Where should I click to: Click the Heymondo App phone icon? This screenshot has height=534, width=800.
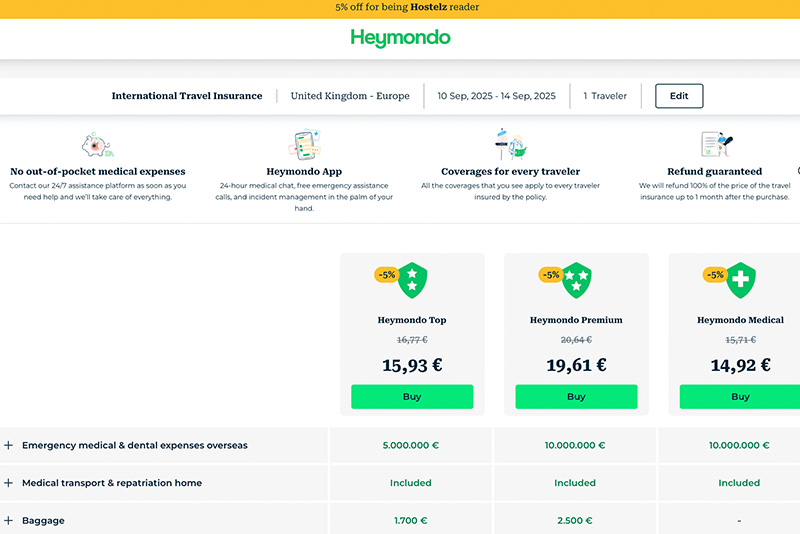[304, 144]
